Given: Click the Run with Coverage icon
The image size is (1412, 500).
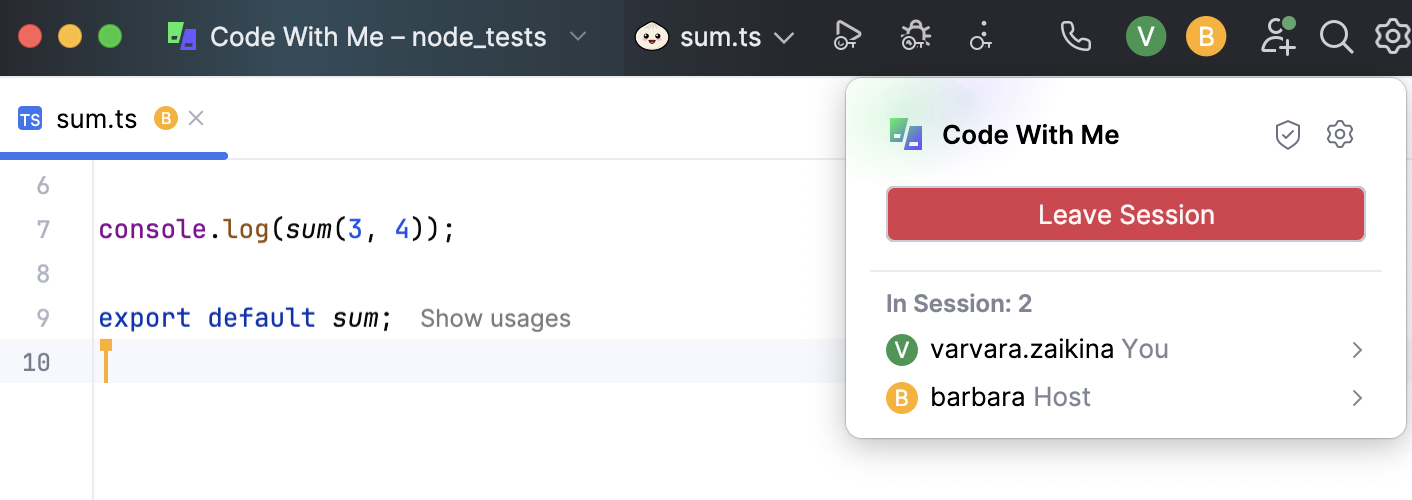Looking at the screenshot, I should click(981, 37).
